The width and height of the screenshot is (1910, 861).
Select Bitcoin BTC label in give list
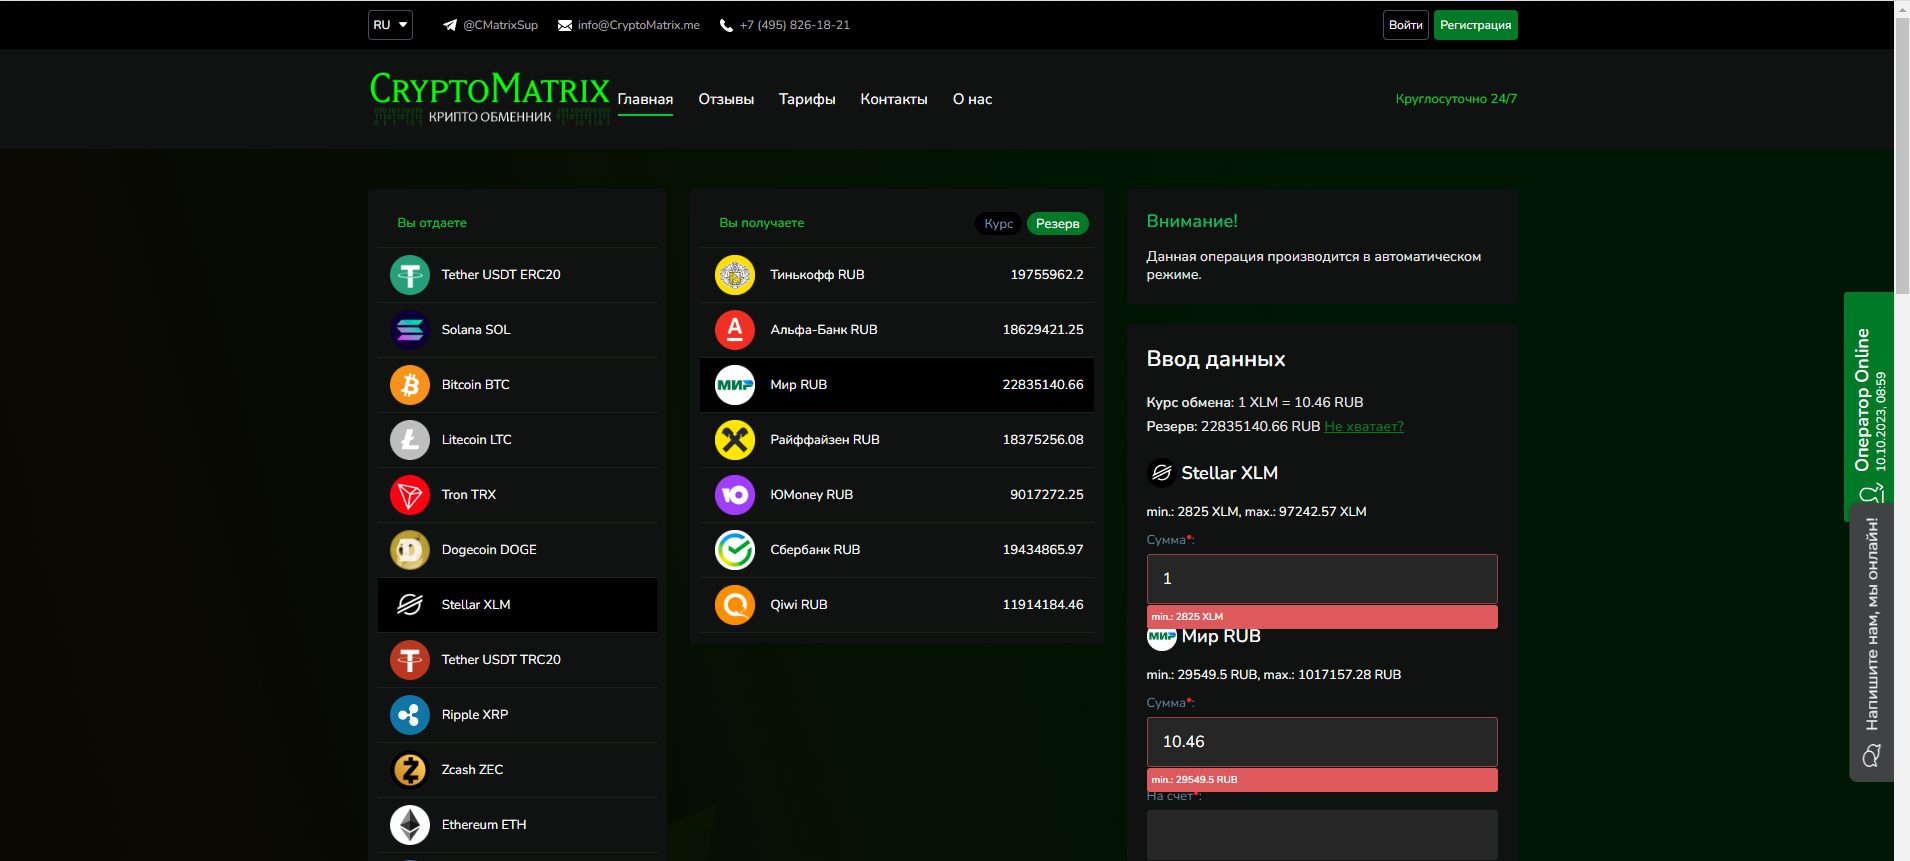point(476,385)
